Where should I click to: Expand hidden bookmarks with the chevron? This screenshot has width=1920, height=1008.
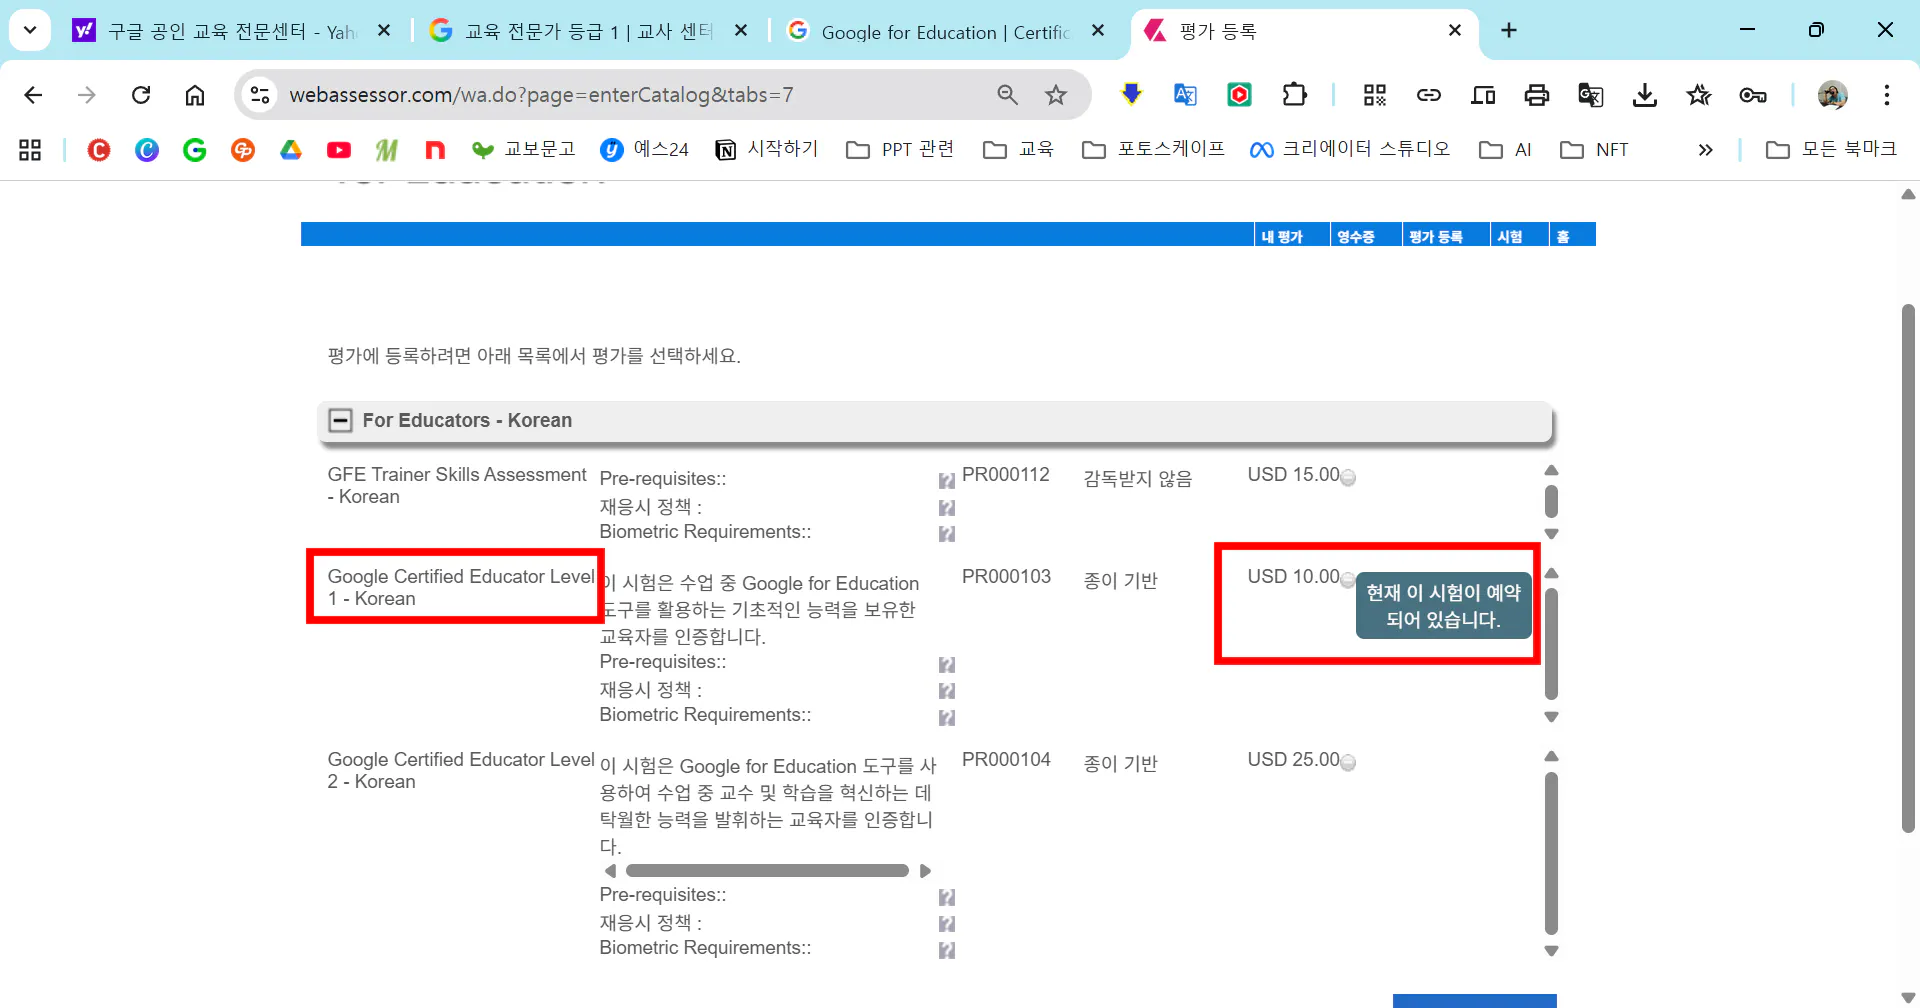pos(1705,150)
